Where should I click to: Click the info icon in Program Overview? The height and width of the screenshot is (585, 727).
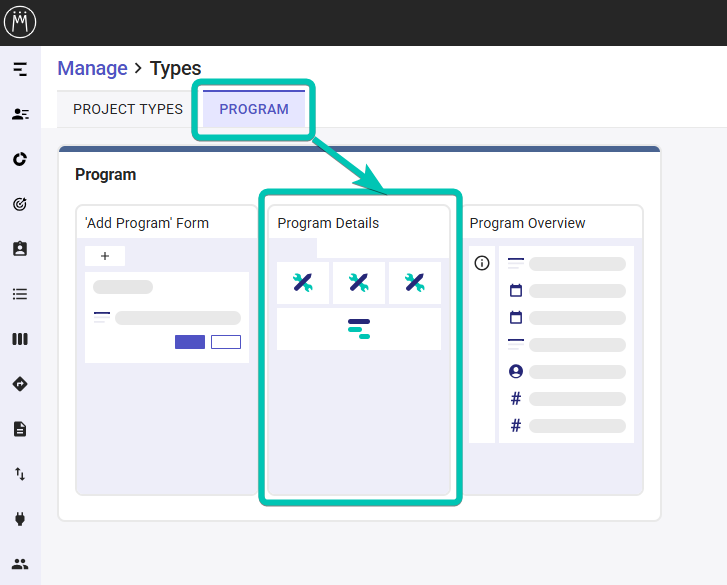click(482, 263)
